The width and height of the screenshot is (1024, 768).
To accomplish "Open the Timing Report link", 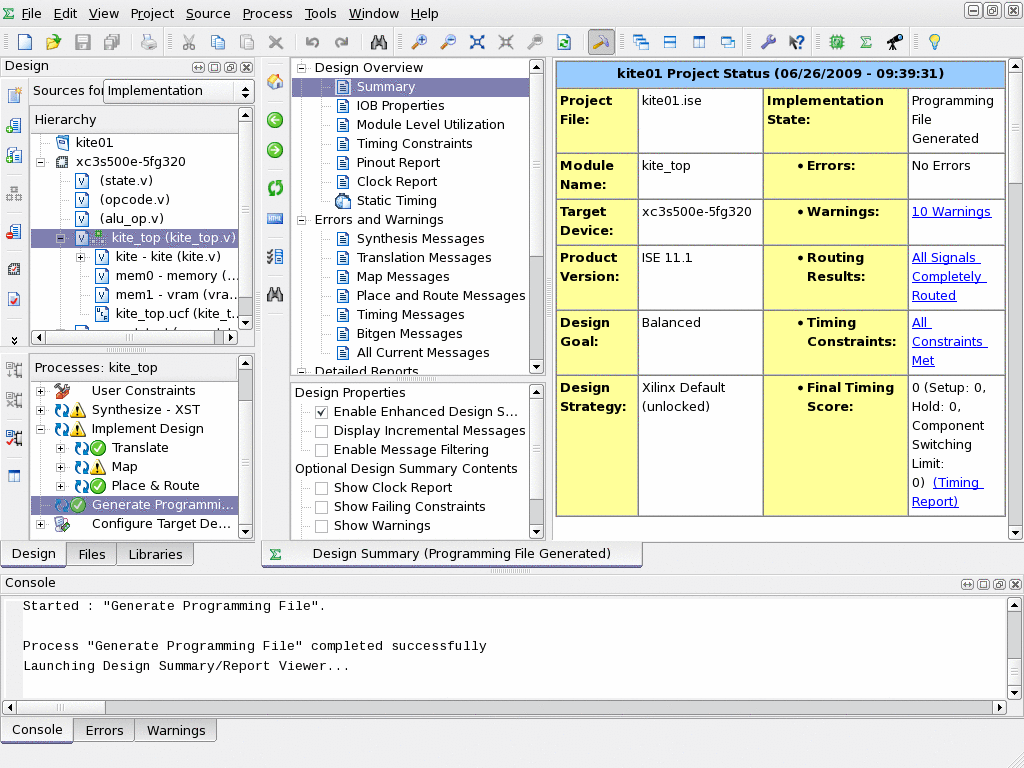I will point(947,492).
